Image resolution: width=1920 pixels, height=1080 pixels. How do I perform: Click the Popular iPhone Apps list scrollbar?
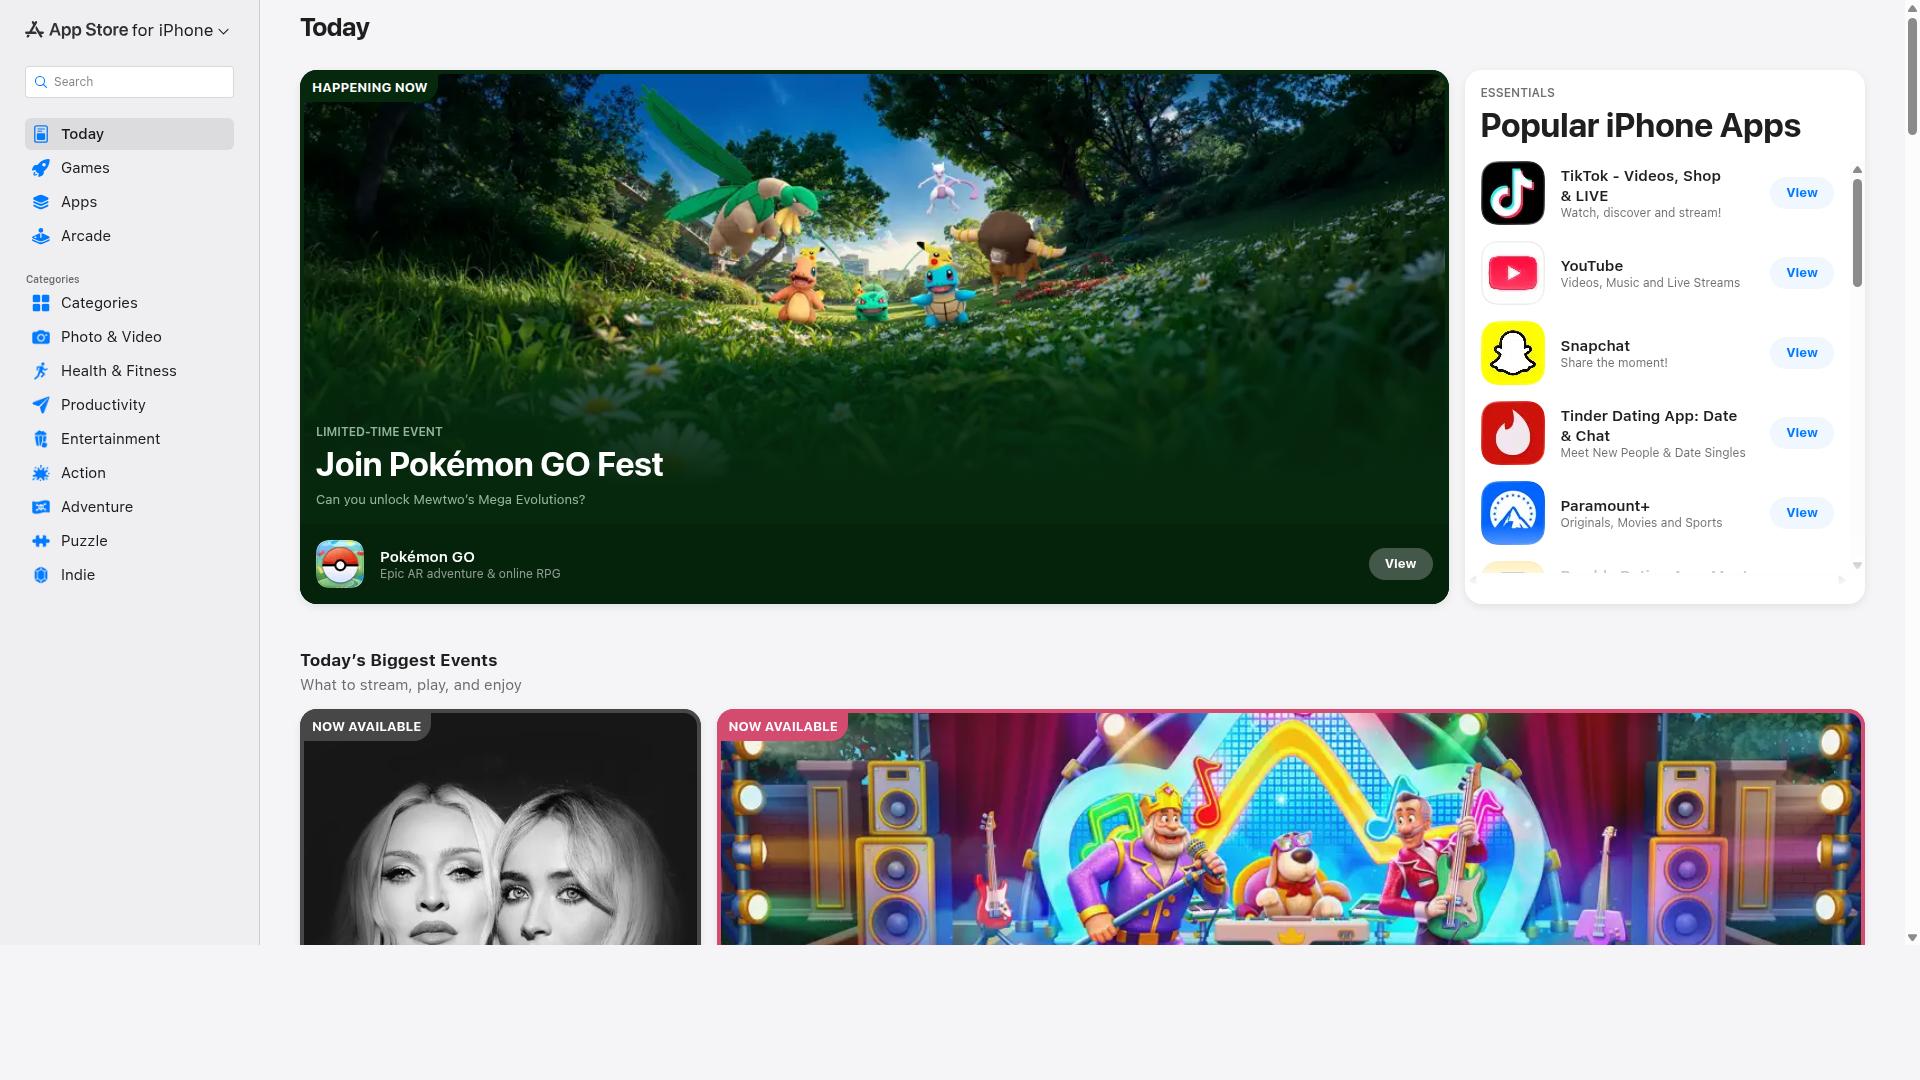(1857, 233)
